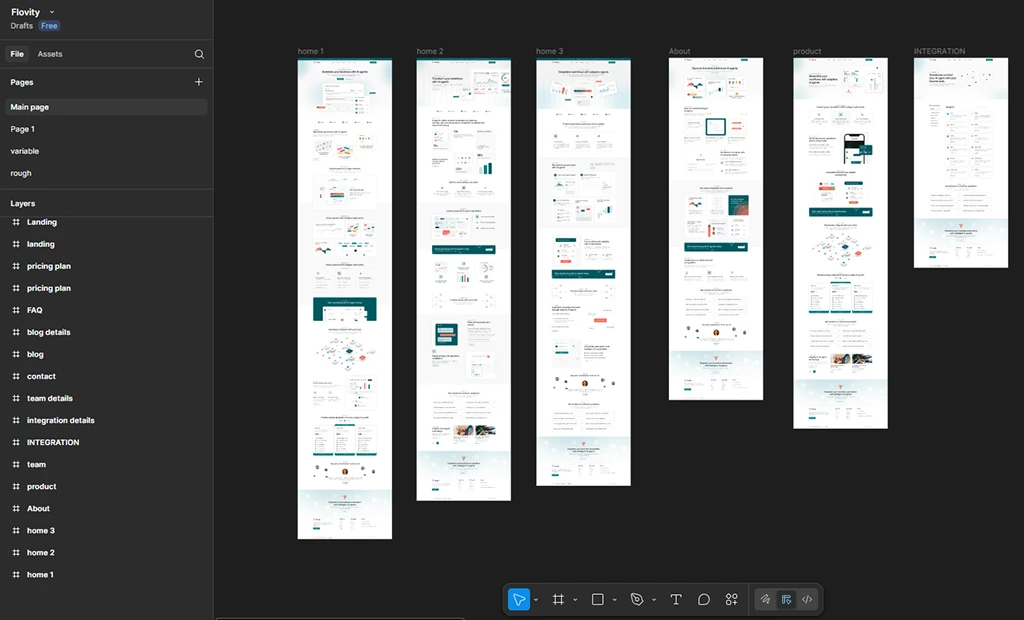Image resolution: width=1024 pixels, height=620 pixels.
Task: Toggle Dev Mode code icon
Action: coord(807,599)
